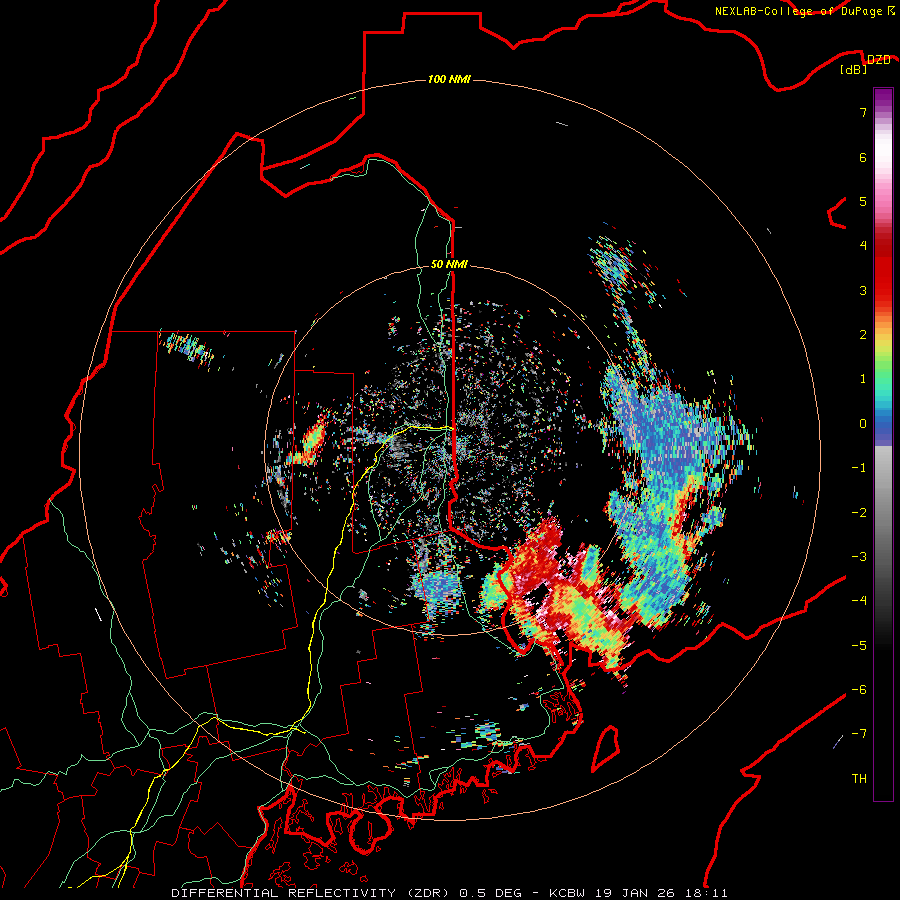The height and width of the screenshot is (900, 900).
Task: Click the [dB] units label
Action: point(854,70)
